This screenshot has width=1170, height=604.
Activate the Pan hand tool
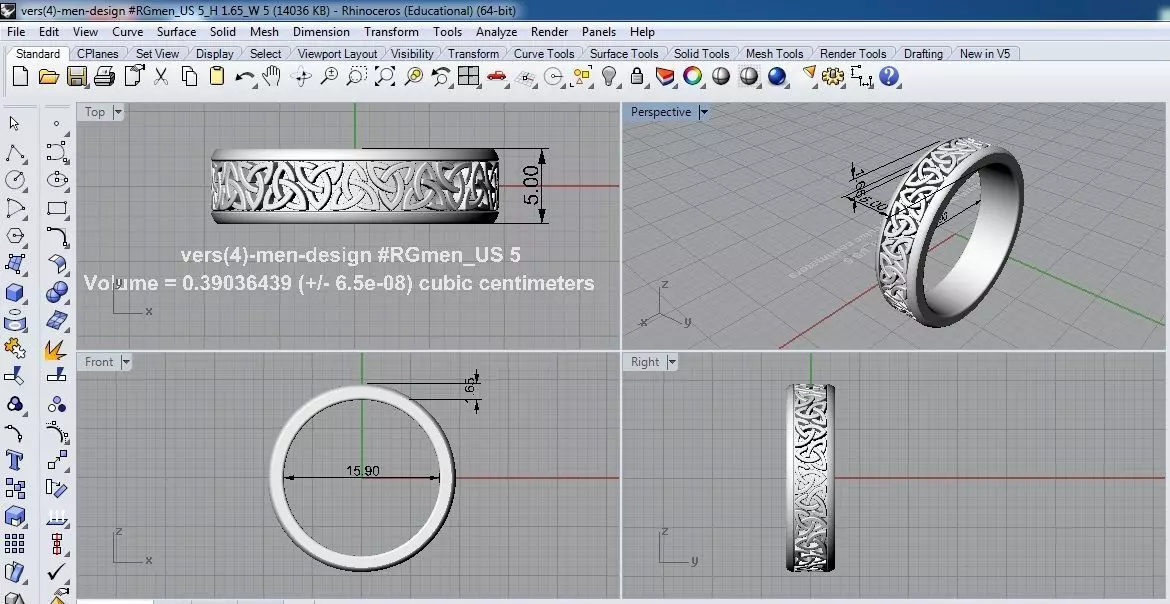[x=272, y=76]
